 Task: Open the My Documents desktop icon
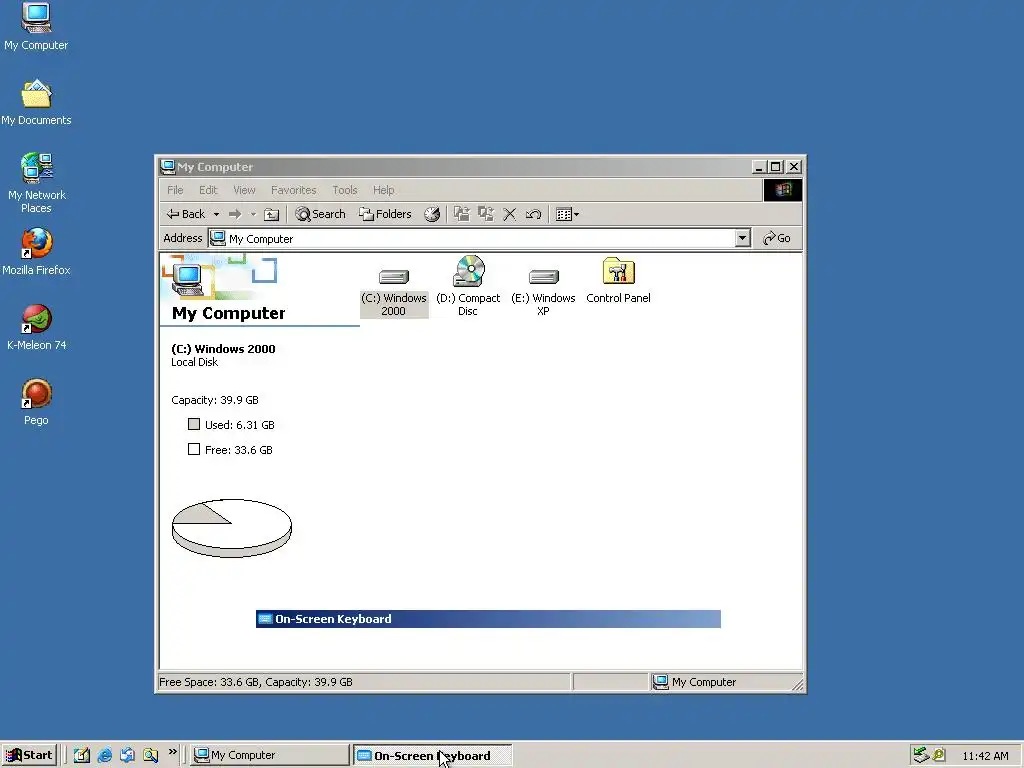pyautogui.click(x=36, y=103)
